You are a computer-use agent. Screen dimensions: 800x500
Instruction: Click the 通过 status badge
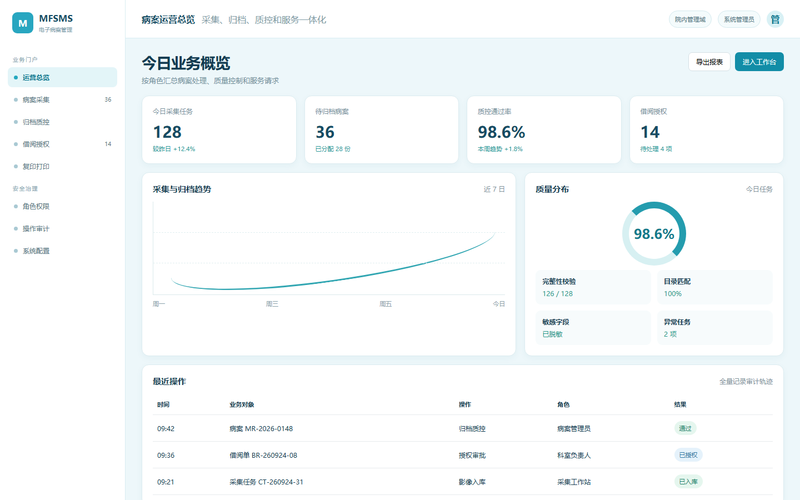(x=685, y=428)
